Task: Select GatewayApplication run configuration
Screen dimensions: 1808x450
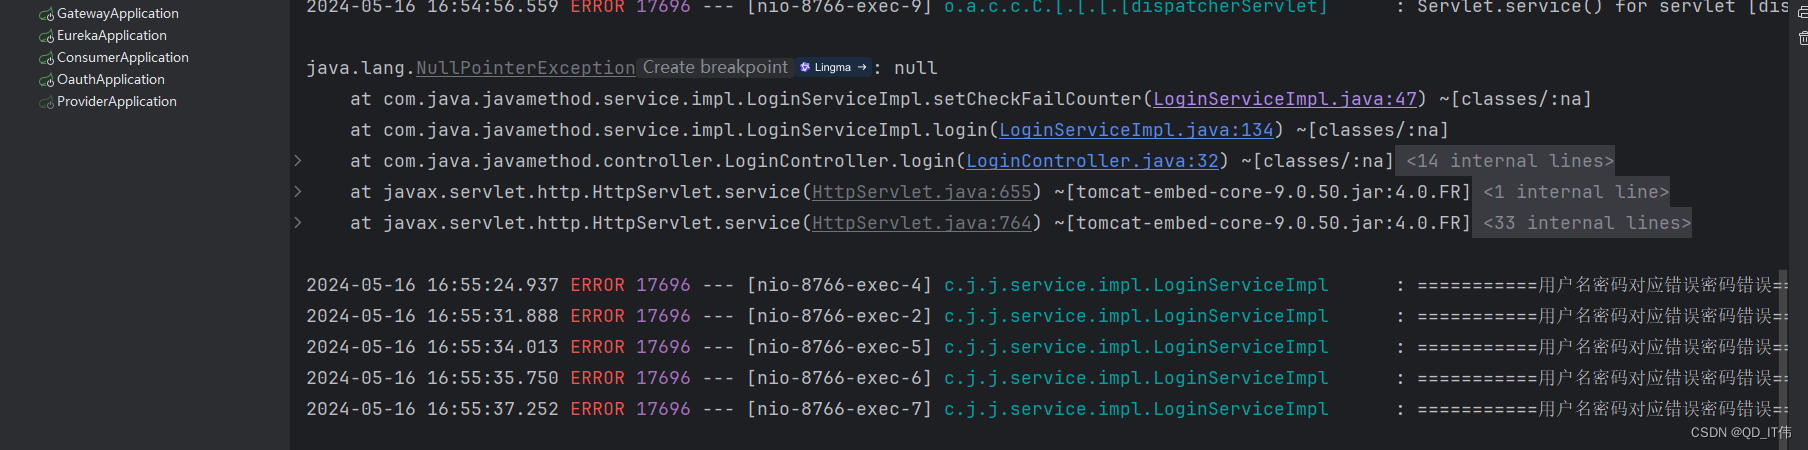Action: (117, 13)
